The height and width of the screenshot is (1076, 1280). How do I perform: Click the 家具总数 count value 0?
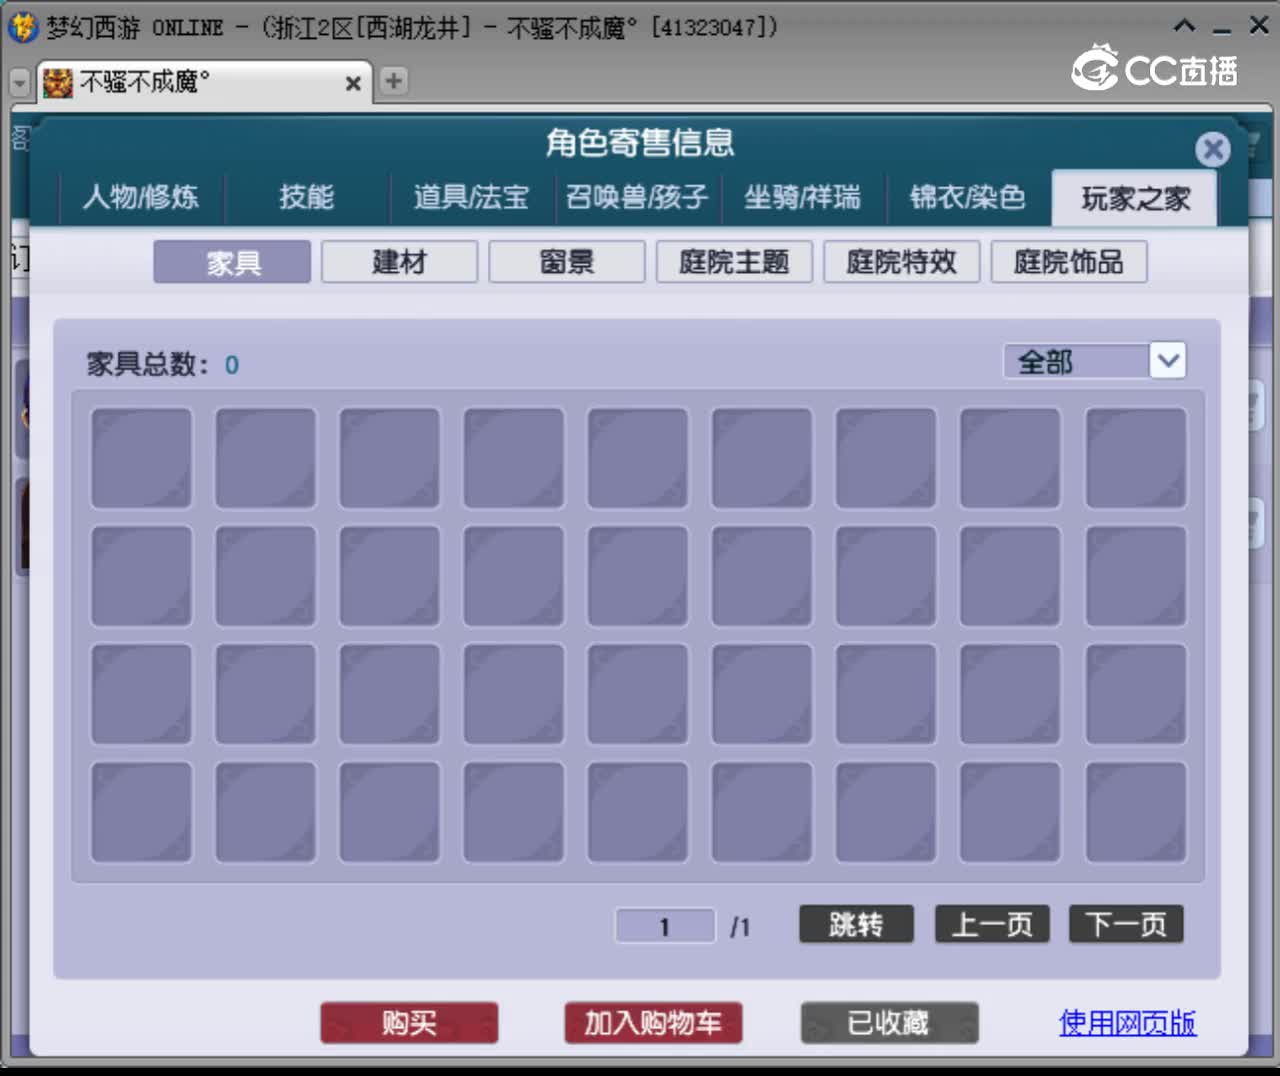point(232,365)
